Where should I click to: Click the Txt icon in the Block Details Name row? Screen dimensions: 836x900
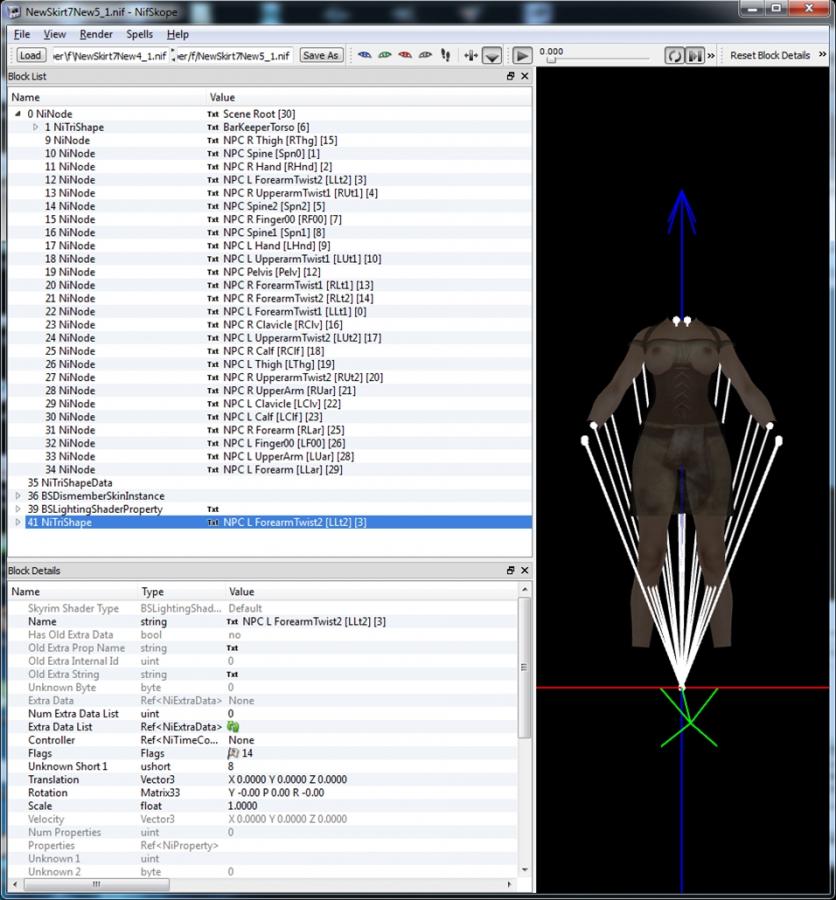pyautogui.click(x=233, y=622)
